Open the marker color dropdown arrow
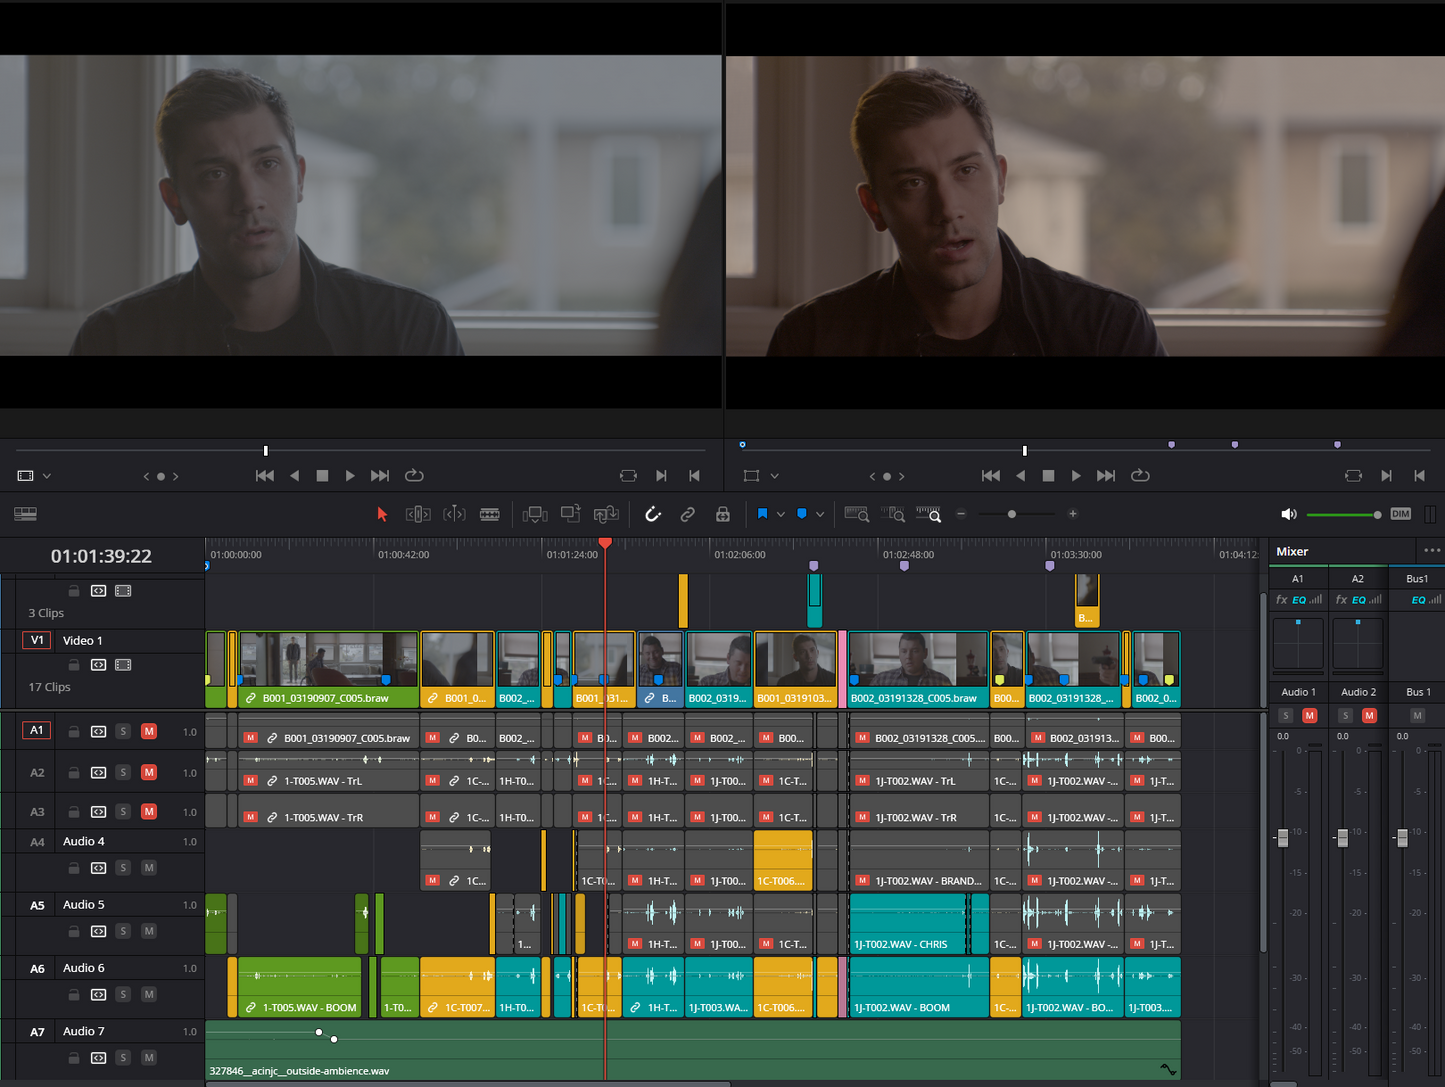 coord(820,514)
